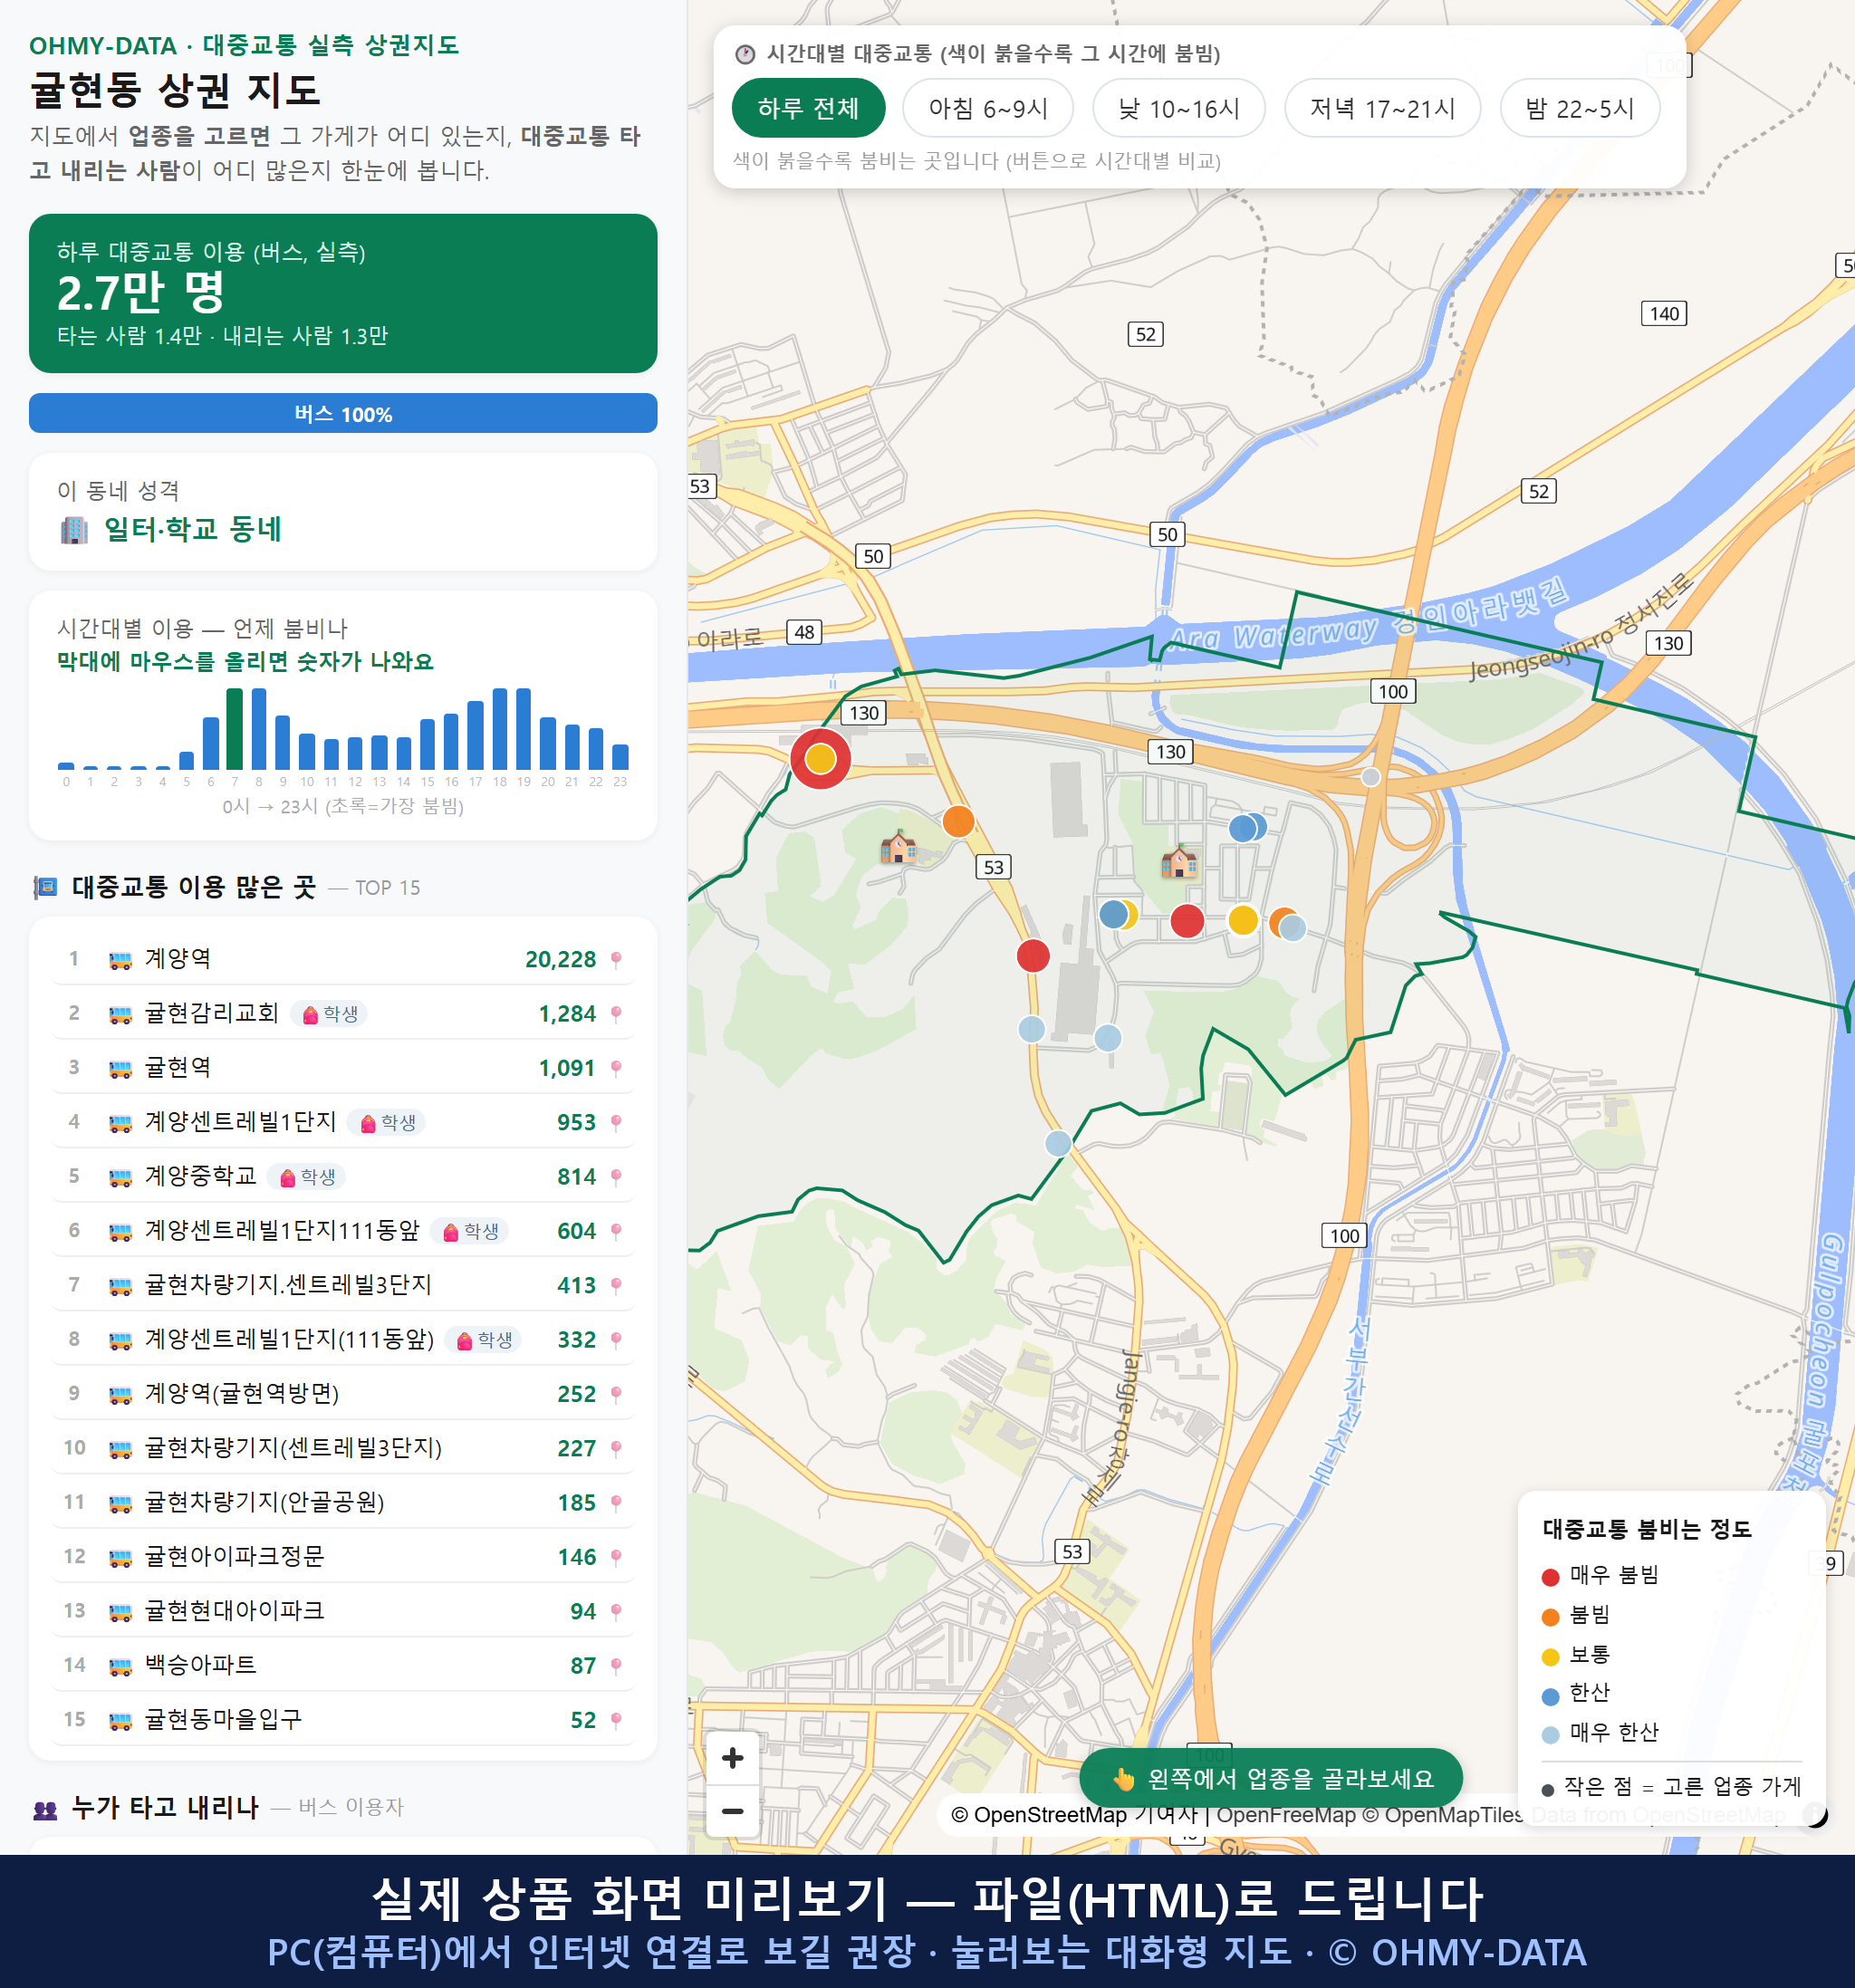This screenshot has height=1988, width=1855.
Task: Click the 일터·학교 동네 neighborhood card
Action: (343, 512)
